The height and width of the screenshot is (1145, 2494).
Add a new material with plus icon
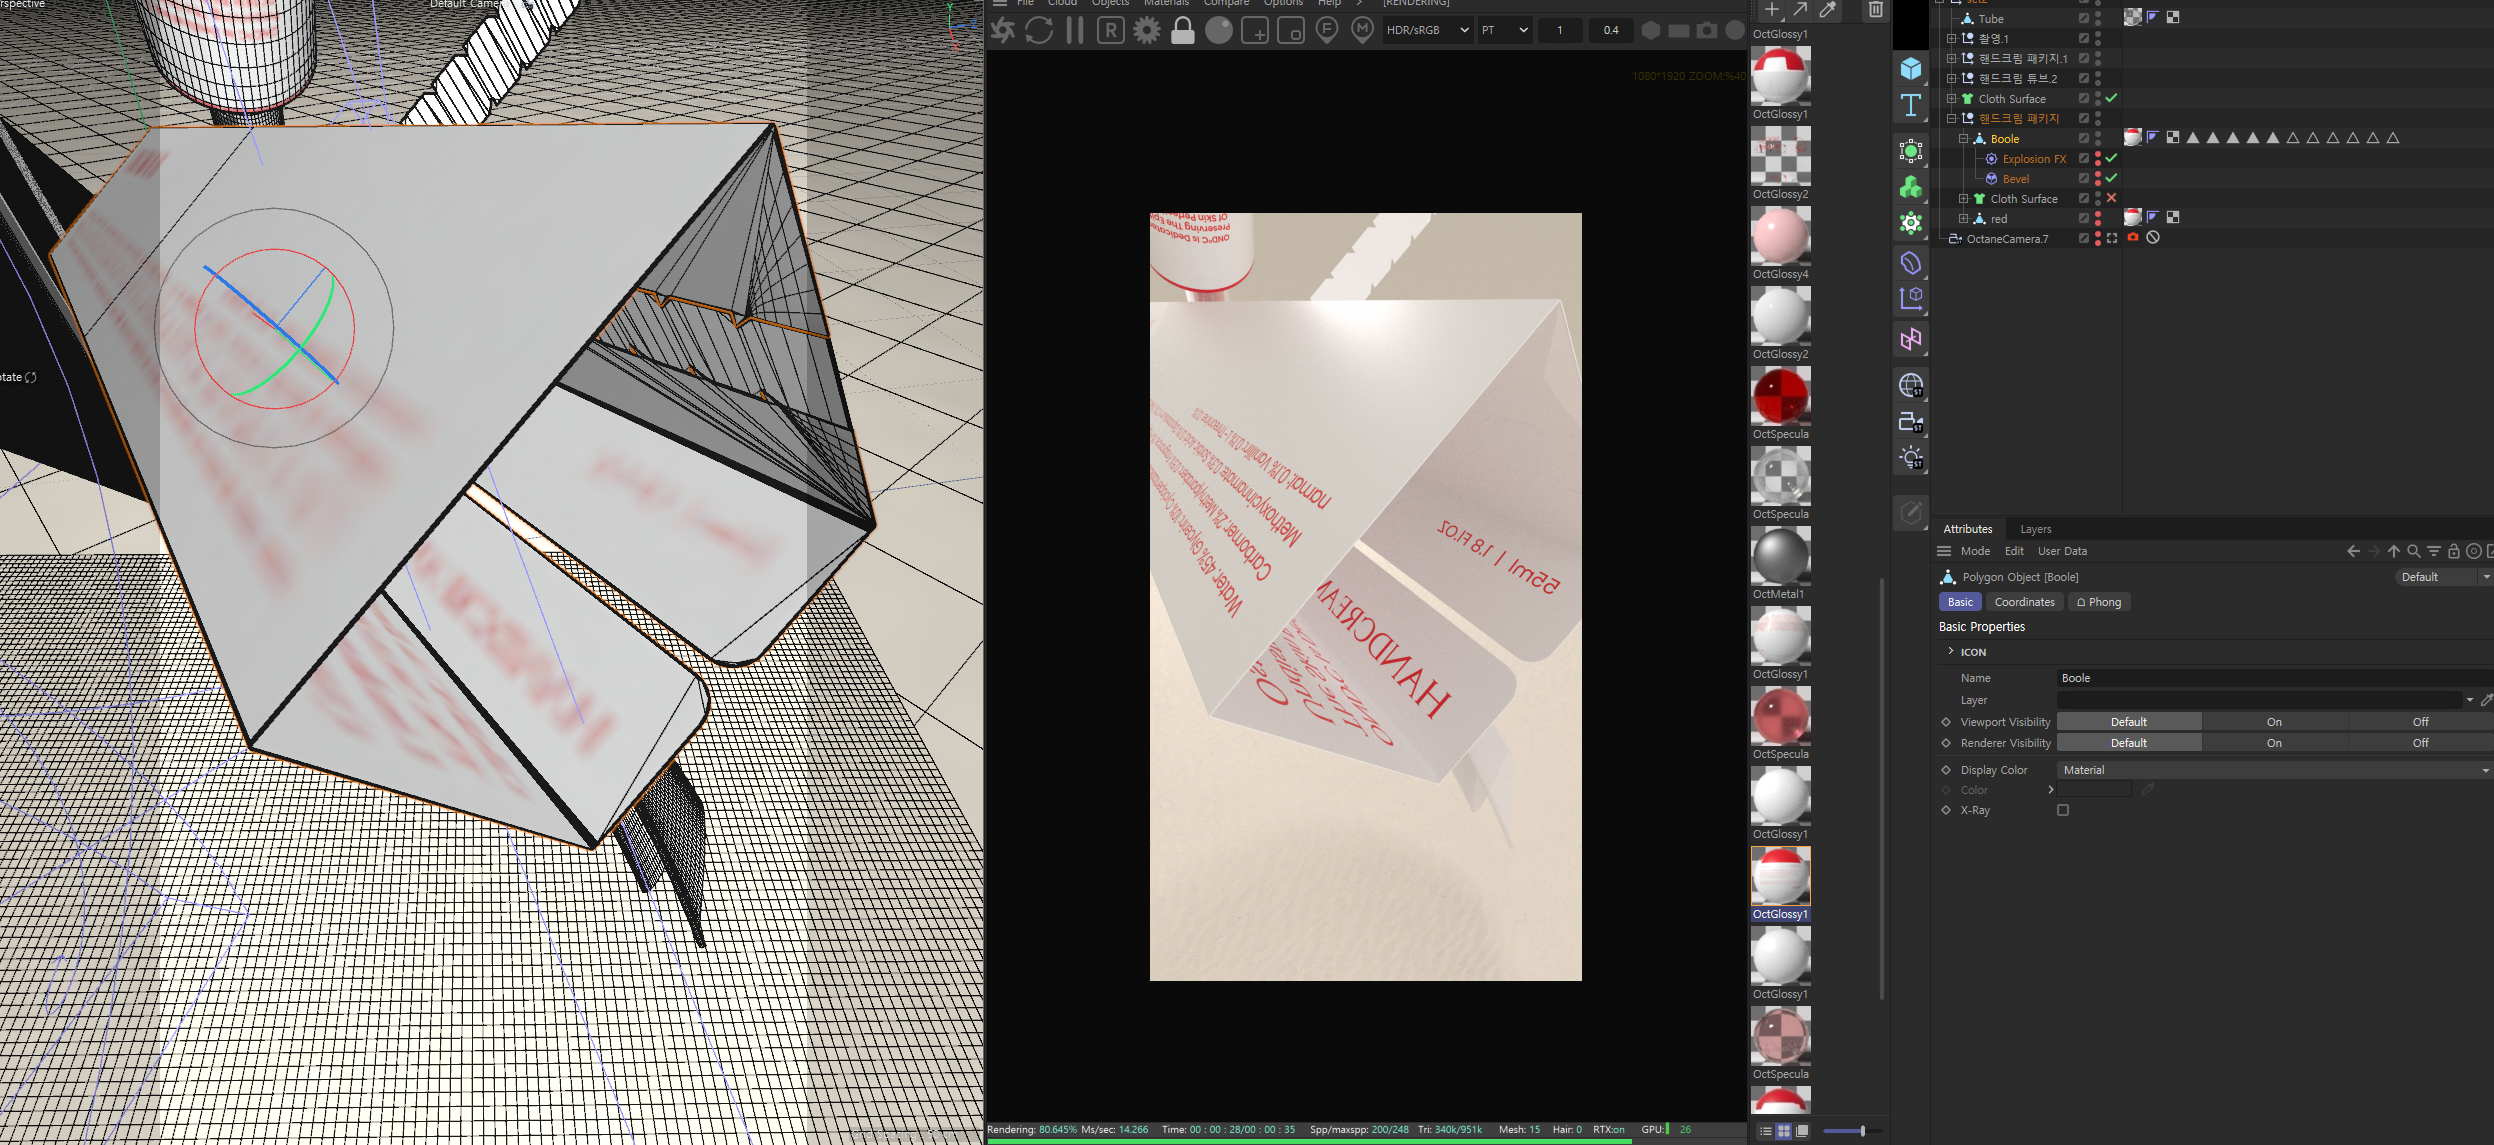coord(1771,10)
